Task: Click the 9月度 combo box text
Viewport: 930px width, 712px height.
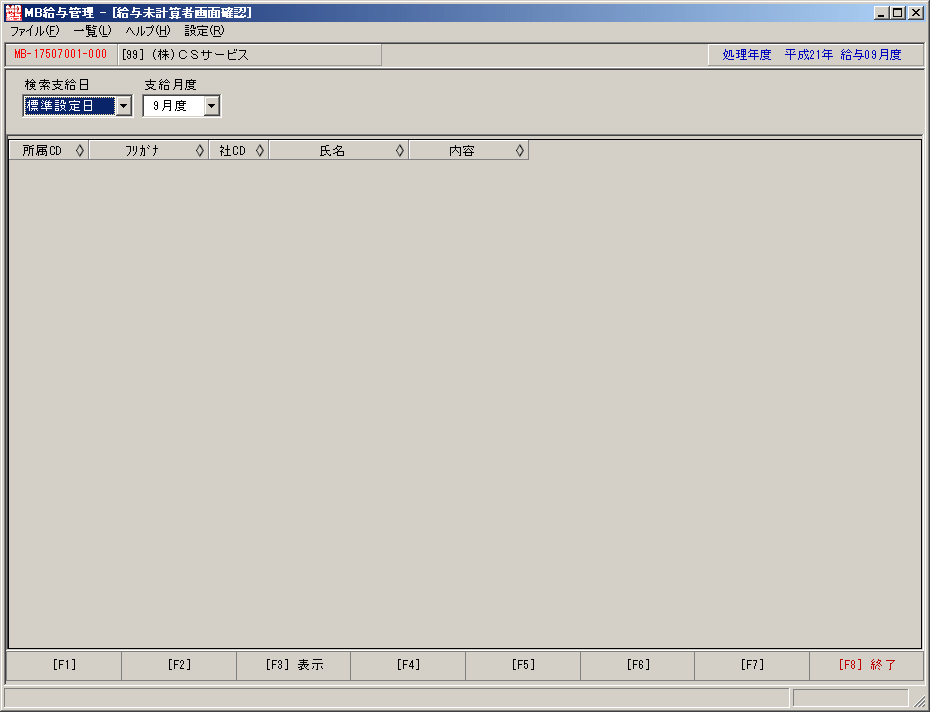Action: pyautogui.click(x=170, y=106)
